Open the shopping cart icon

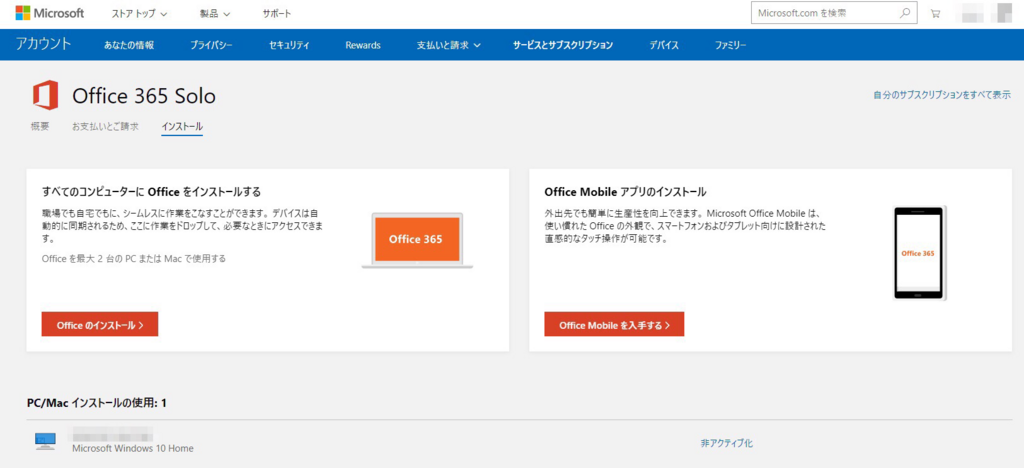click(935, 13)
